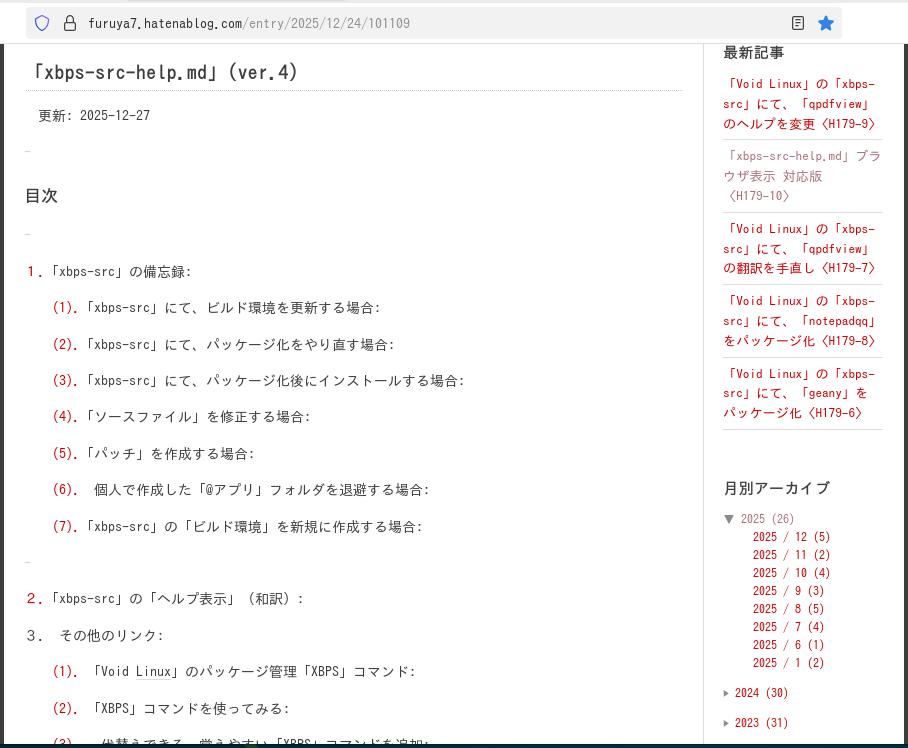Click the URL address bar field

(433, 23)
